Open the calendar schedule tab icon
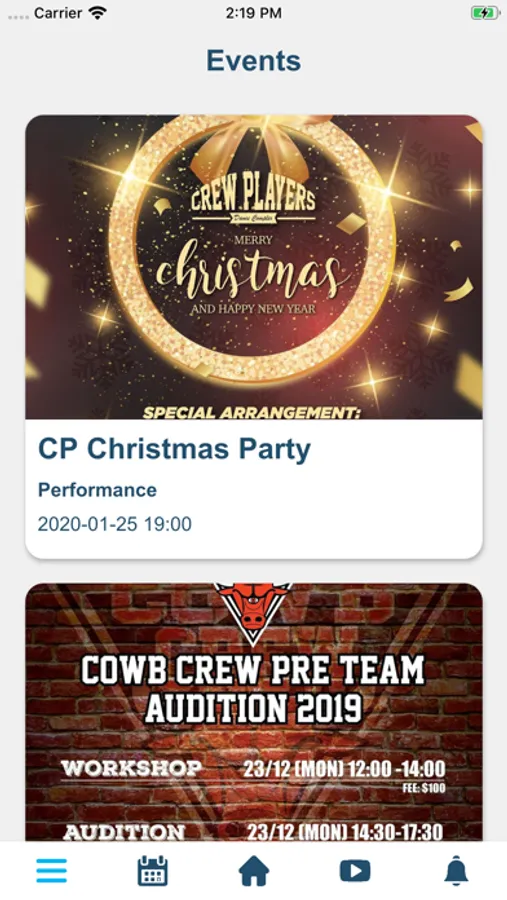The image size is (507, 900). [153, 871]
